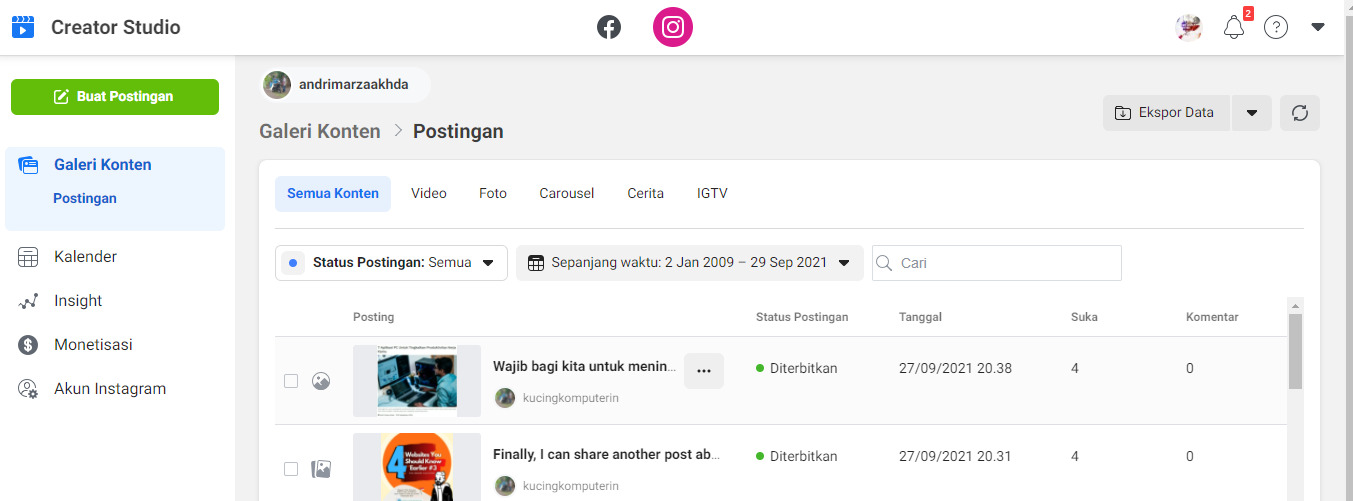1353x501 pixels.
Task: Open thumbnail of 'Finally, I can share' post
Action: coord(417,467)
